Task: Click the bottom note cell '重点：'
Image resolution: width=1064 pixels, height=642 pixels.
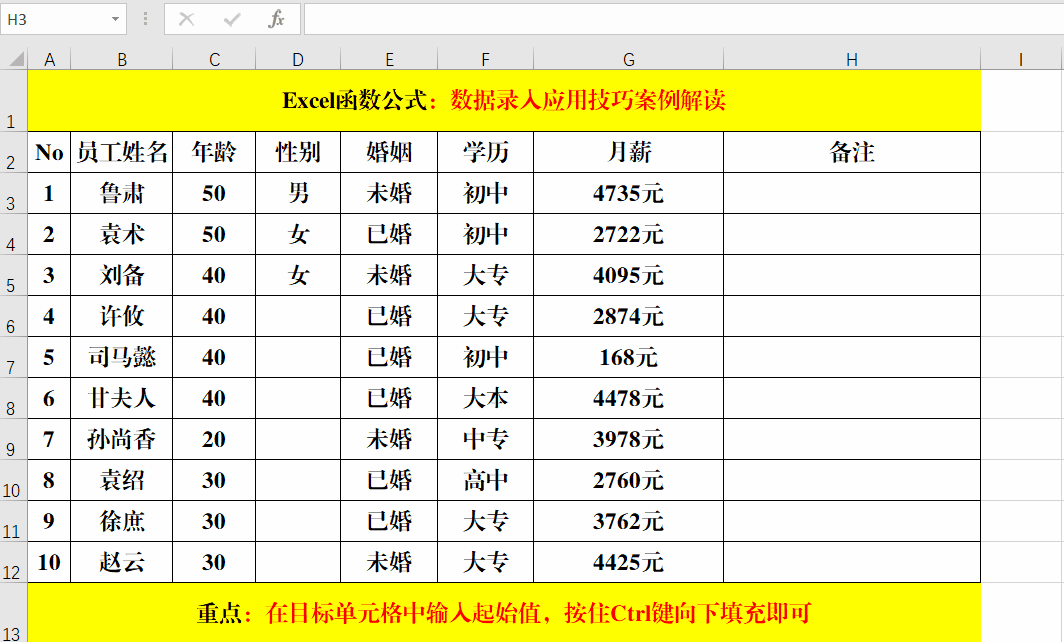Action: point(504,613)
